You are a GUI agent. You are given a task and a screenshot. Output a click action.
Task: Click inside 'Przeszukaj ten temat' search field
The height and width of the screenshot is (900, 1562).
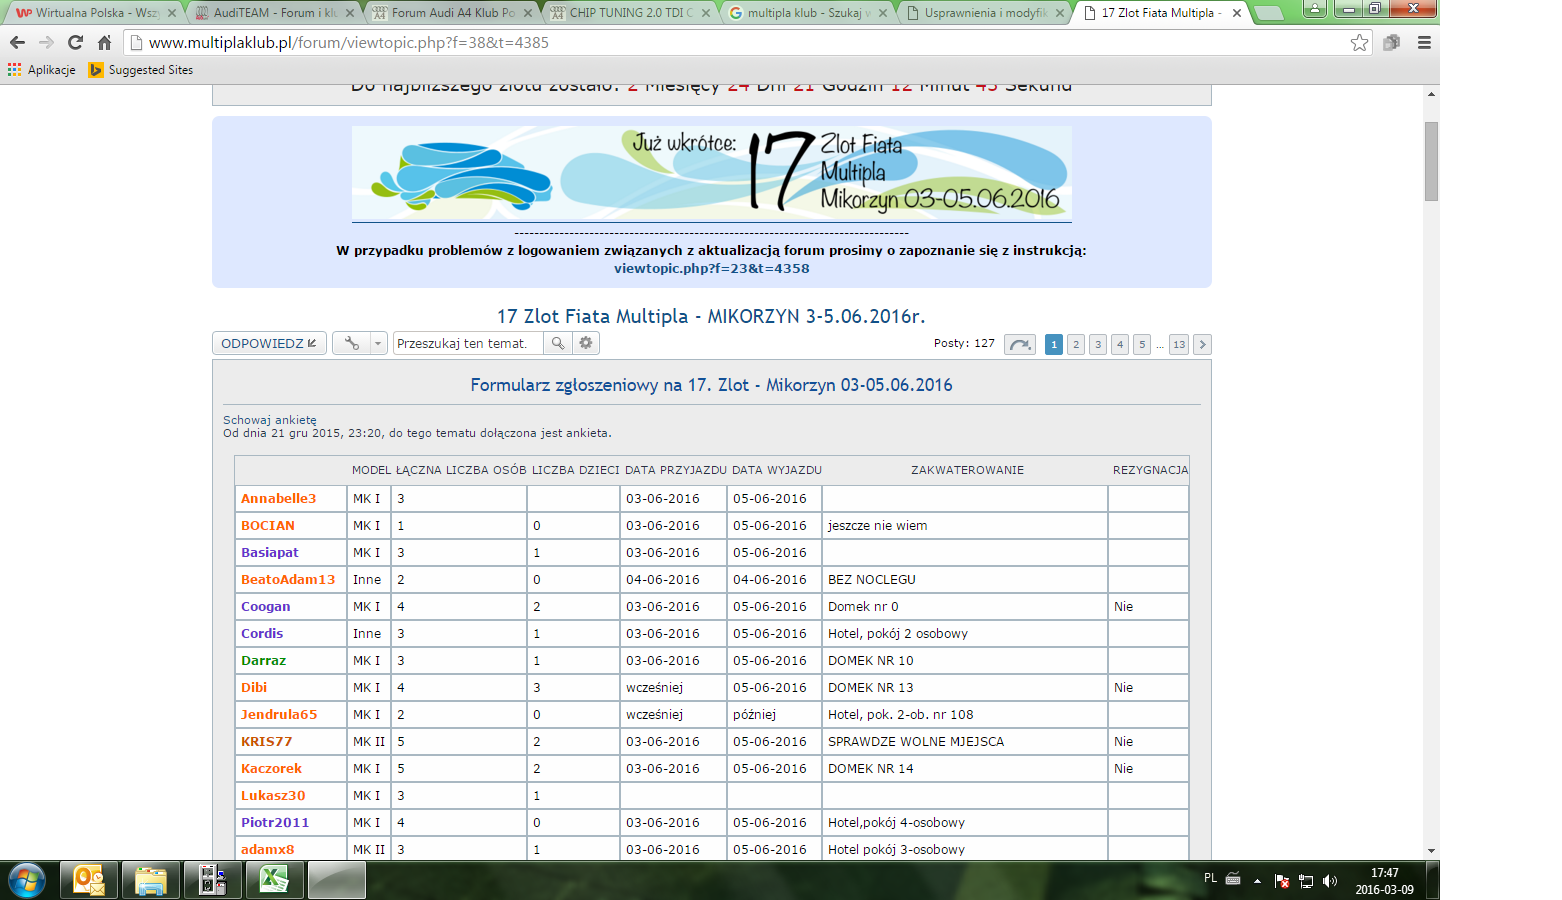click(x=465, y=343)
